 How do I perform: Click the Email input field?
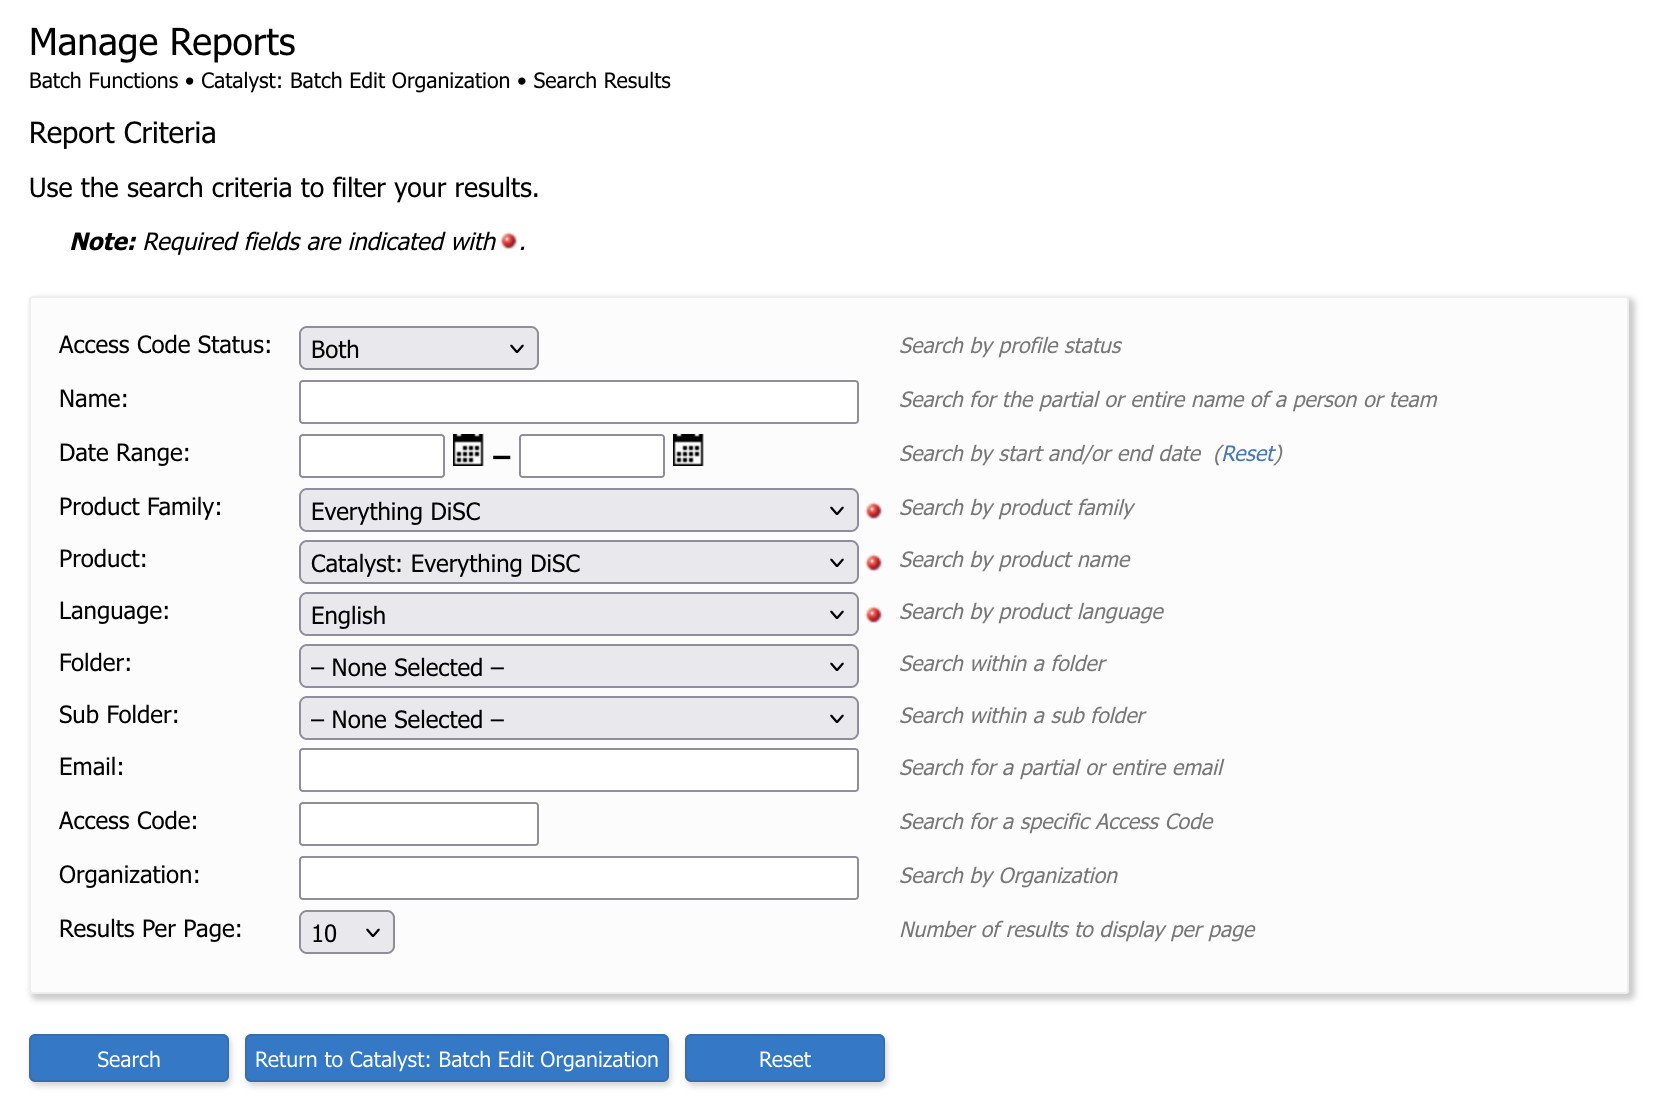click(x=579, y=770)
